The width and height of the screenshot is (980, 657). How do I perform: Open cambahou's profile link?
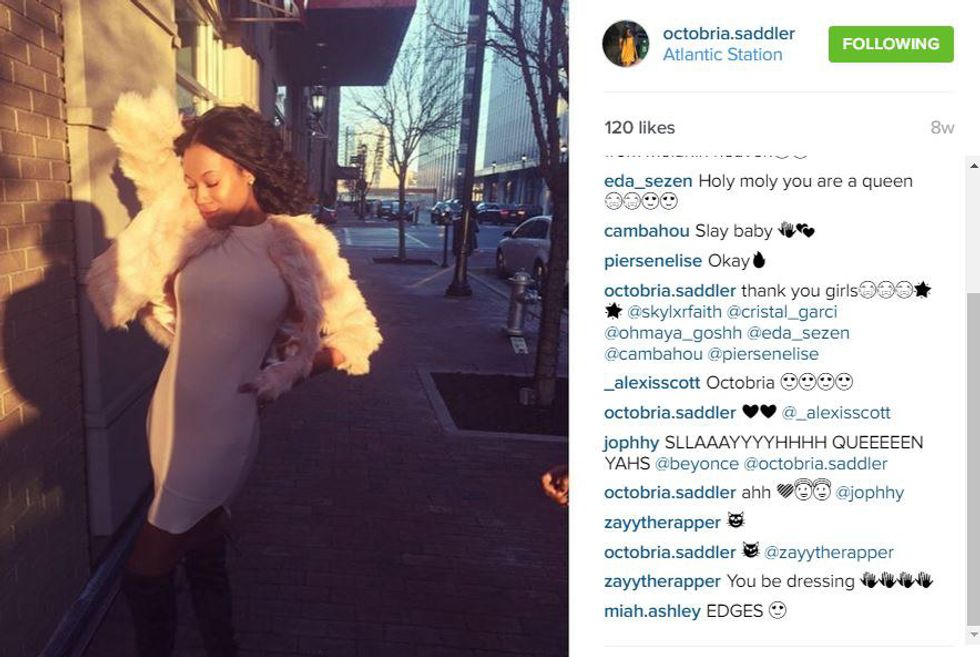coord(647,231)
